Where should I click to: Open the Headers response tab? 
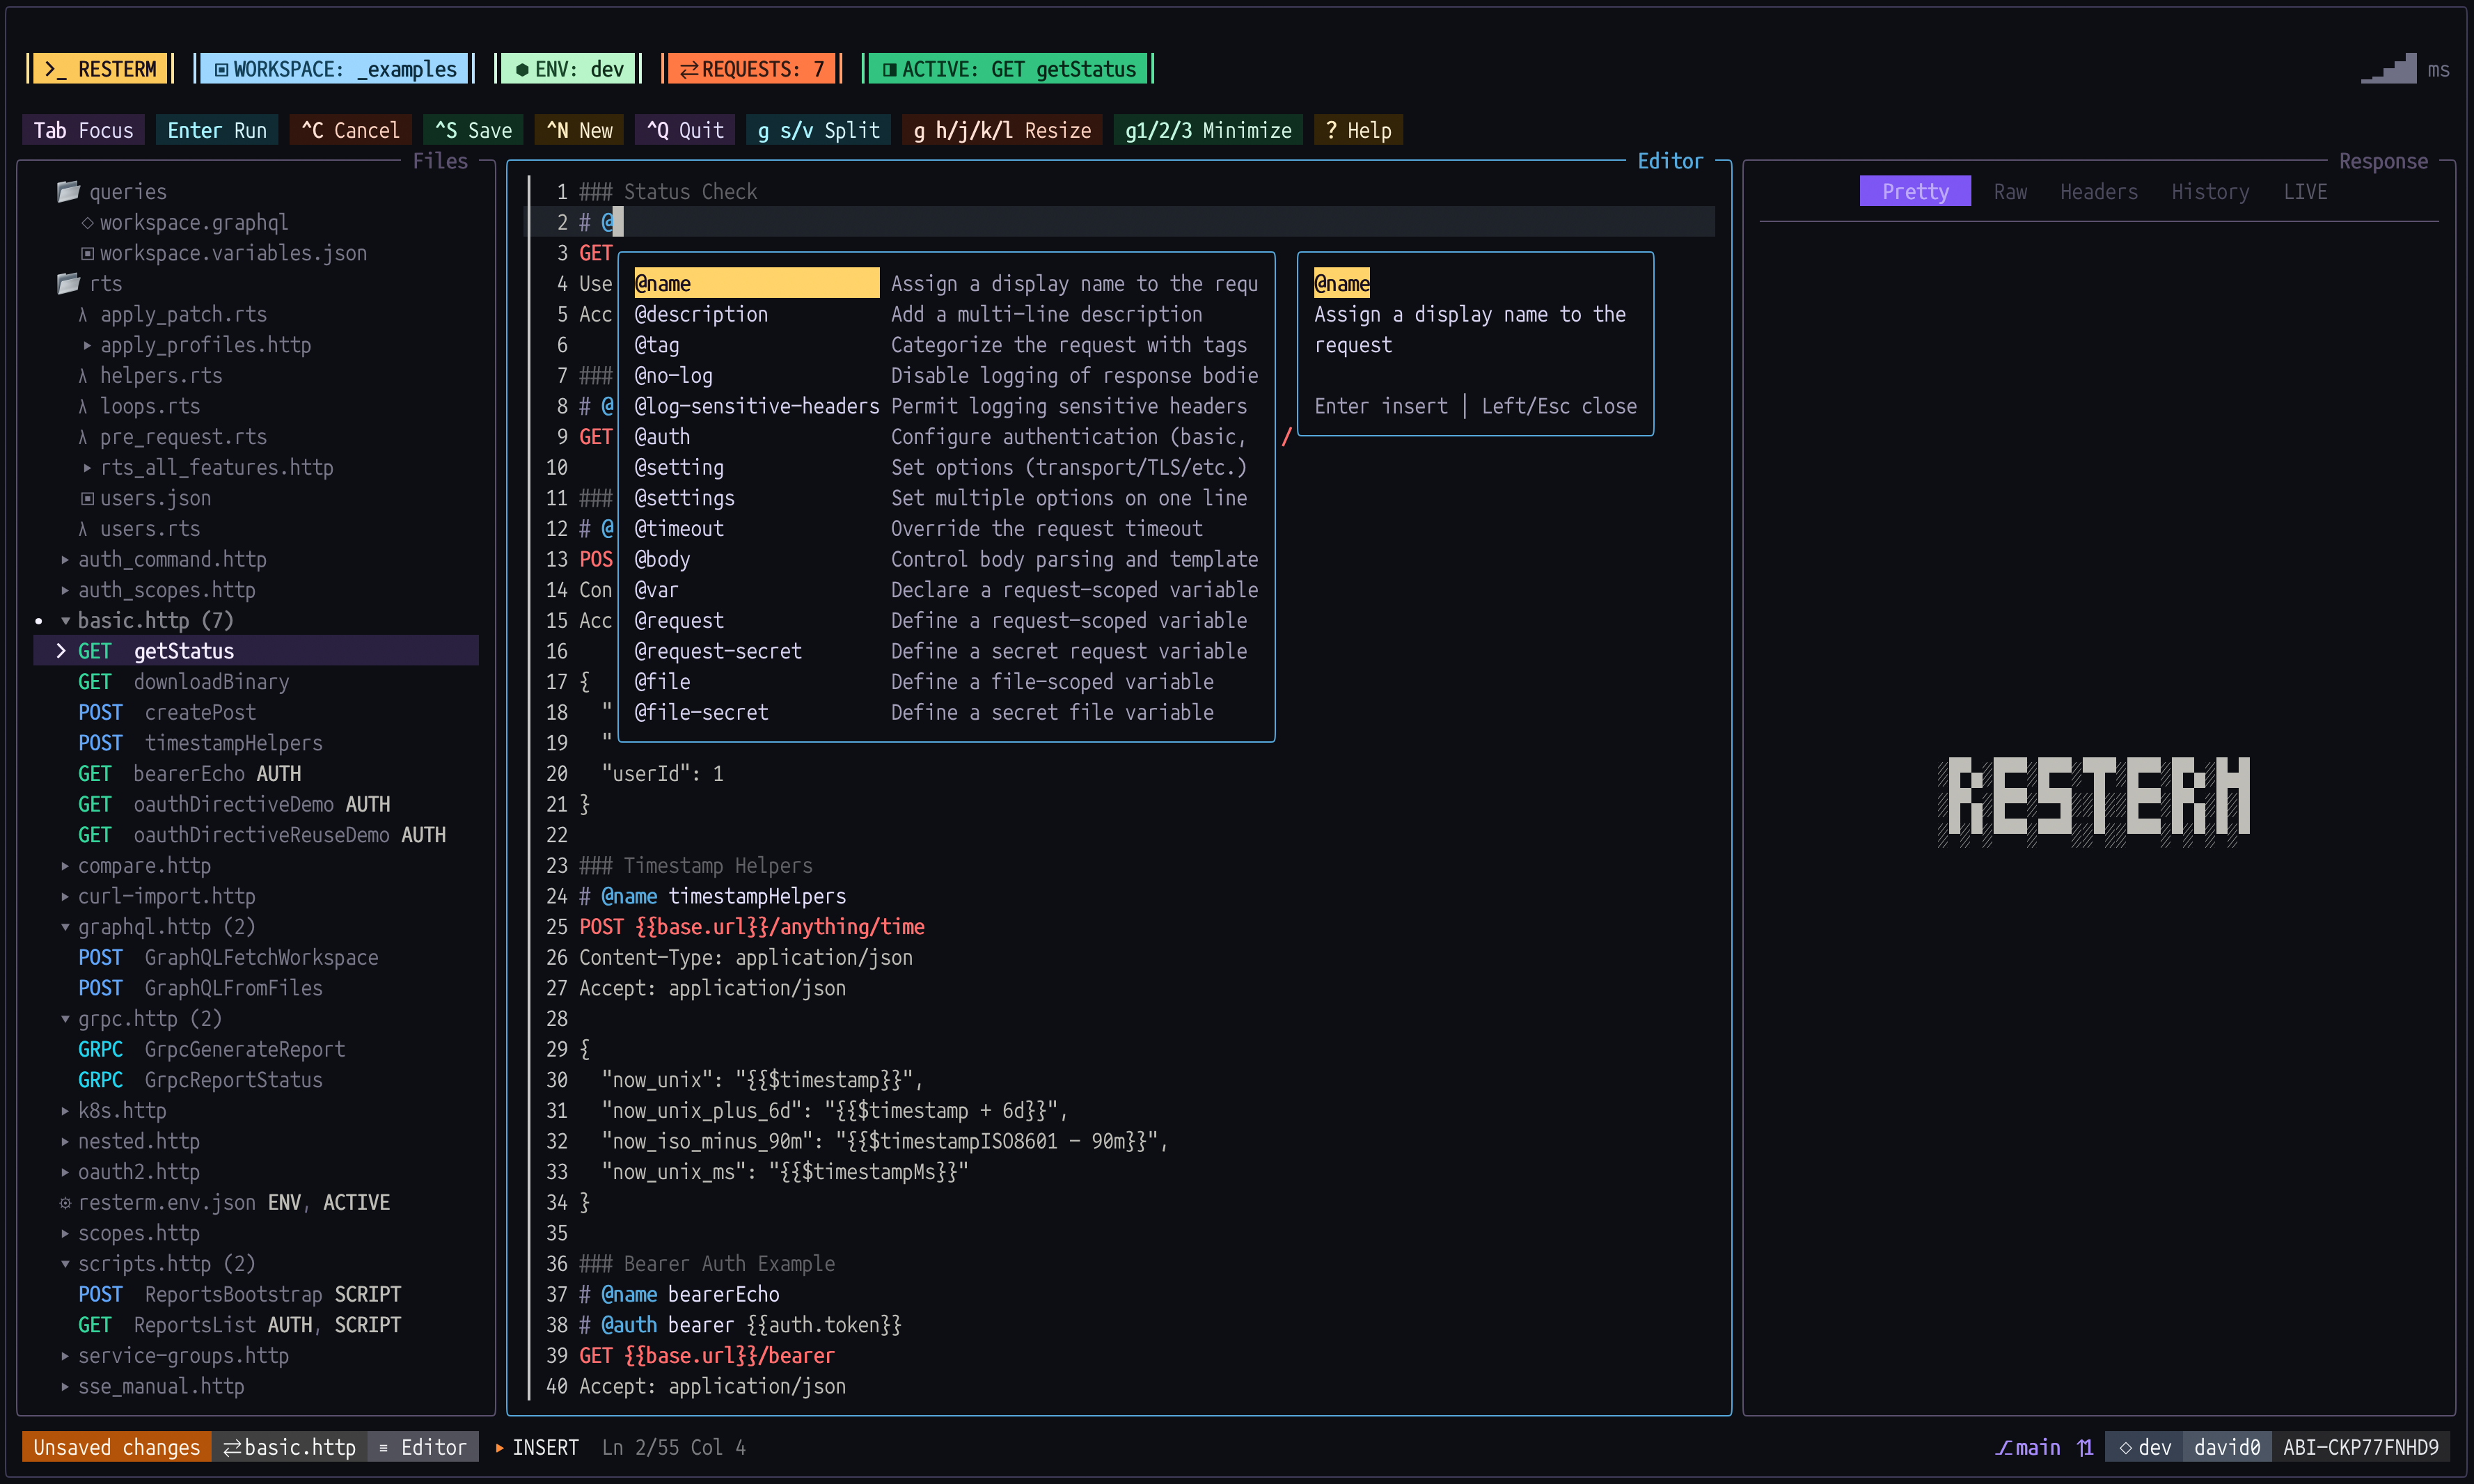point(2098,191)
